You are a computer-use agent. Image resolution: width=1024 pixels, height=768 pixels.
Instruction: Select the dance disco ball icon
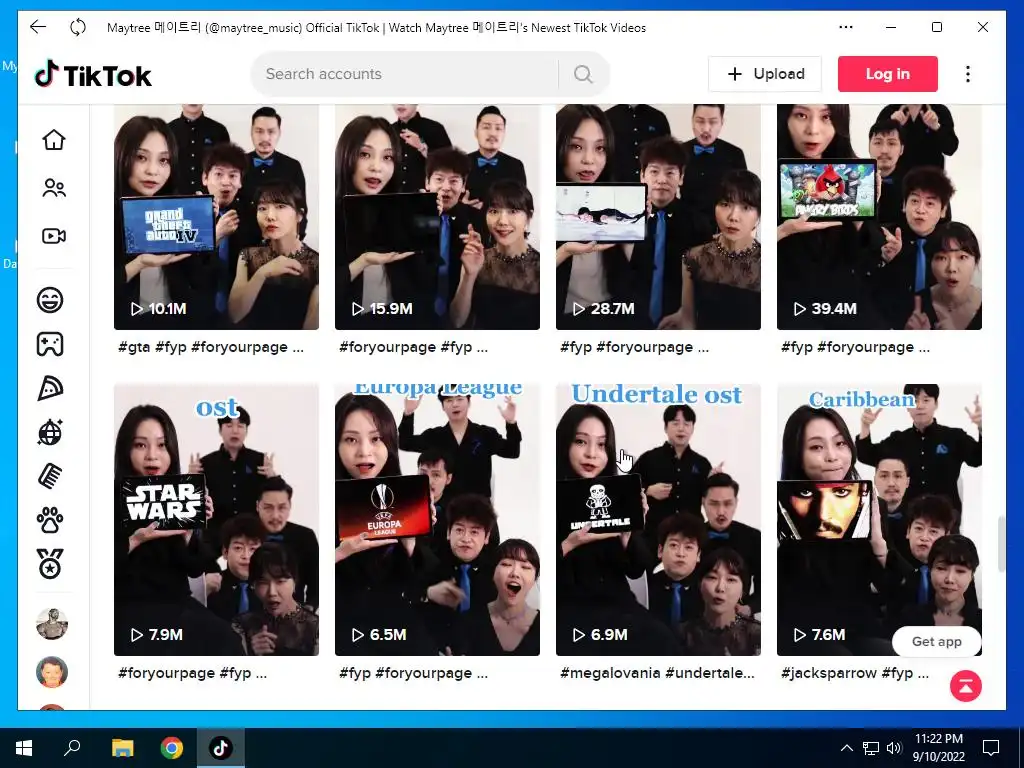50,432
